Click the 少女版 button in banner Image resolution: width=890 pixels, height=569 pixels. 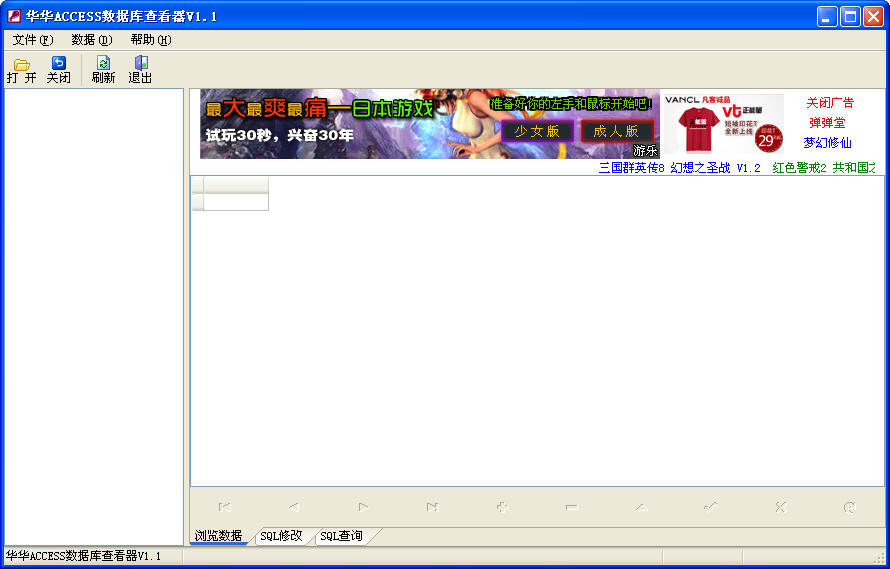pyautogui.click(x=537, y=131)
